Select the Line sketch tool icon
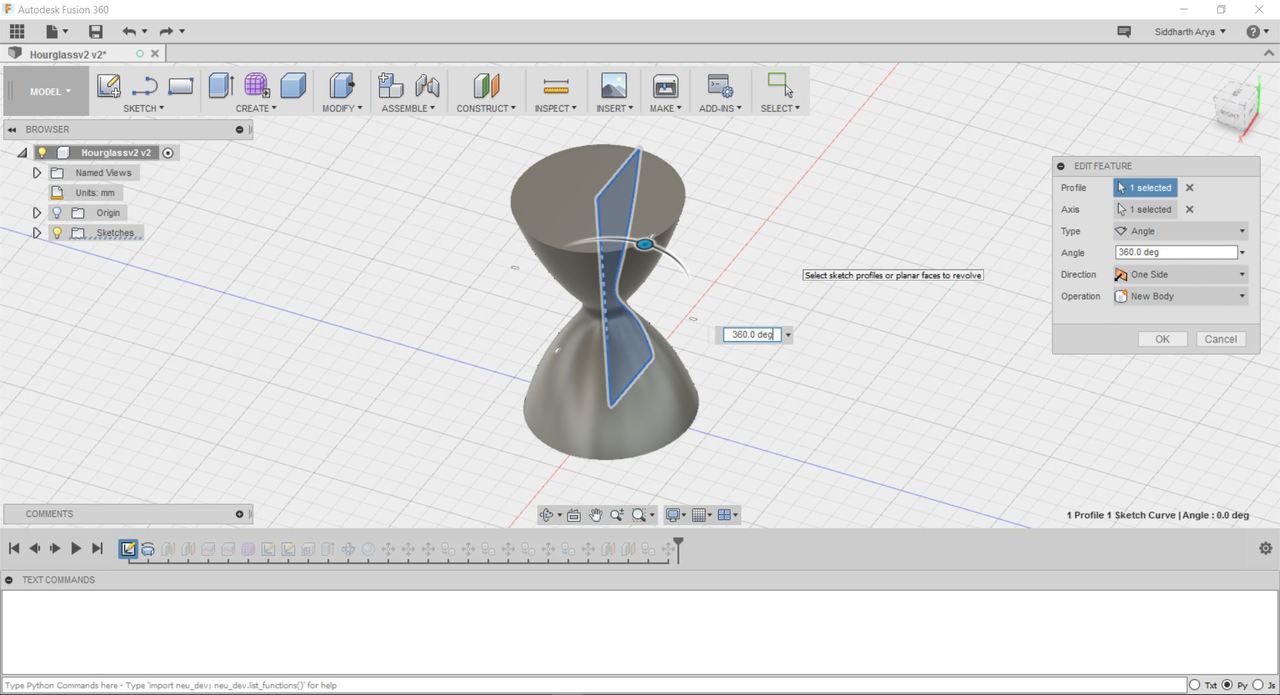The width and height of the screenshot is (1280, 695). pos(145,86)
